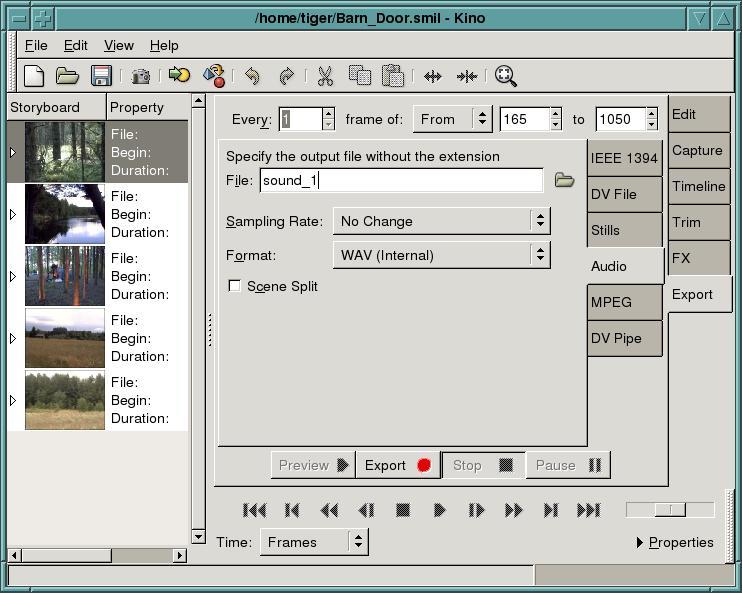Screen dimensions: 742x593
Task: Switch to the Timeline tab
Action: point(698,186)
